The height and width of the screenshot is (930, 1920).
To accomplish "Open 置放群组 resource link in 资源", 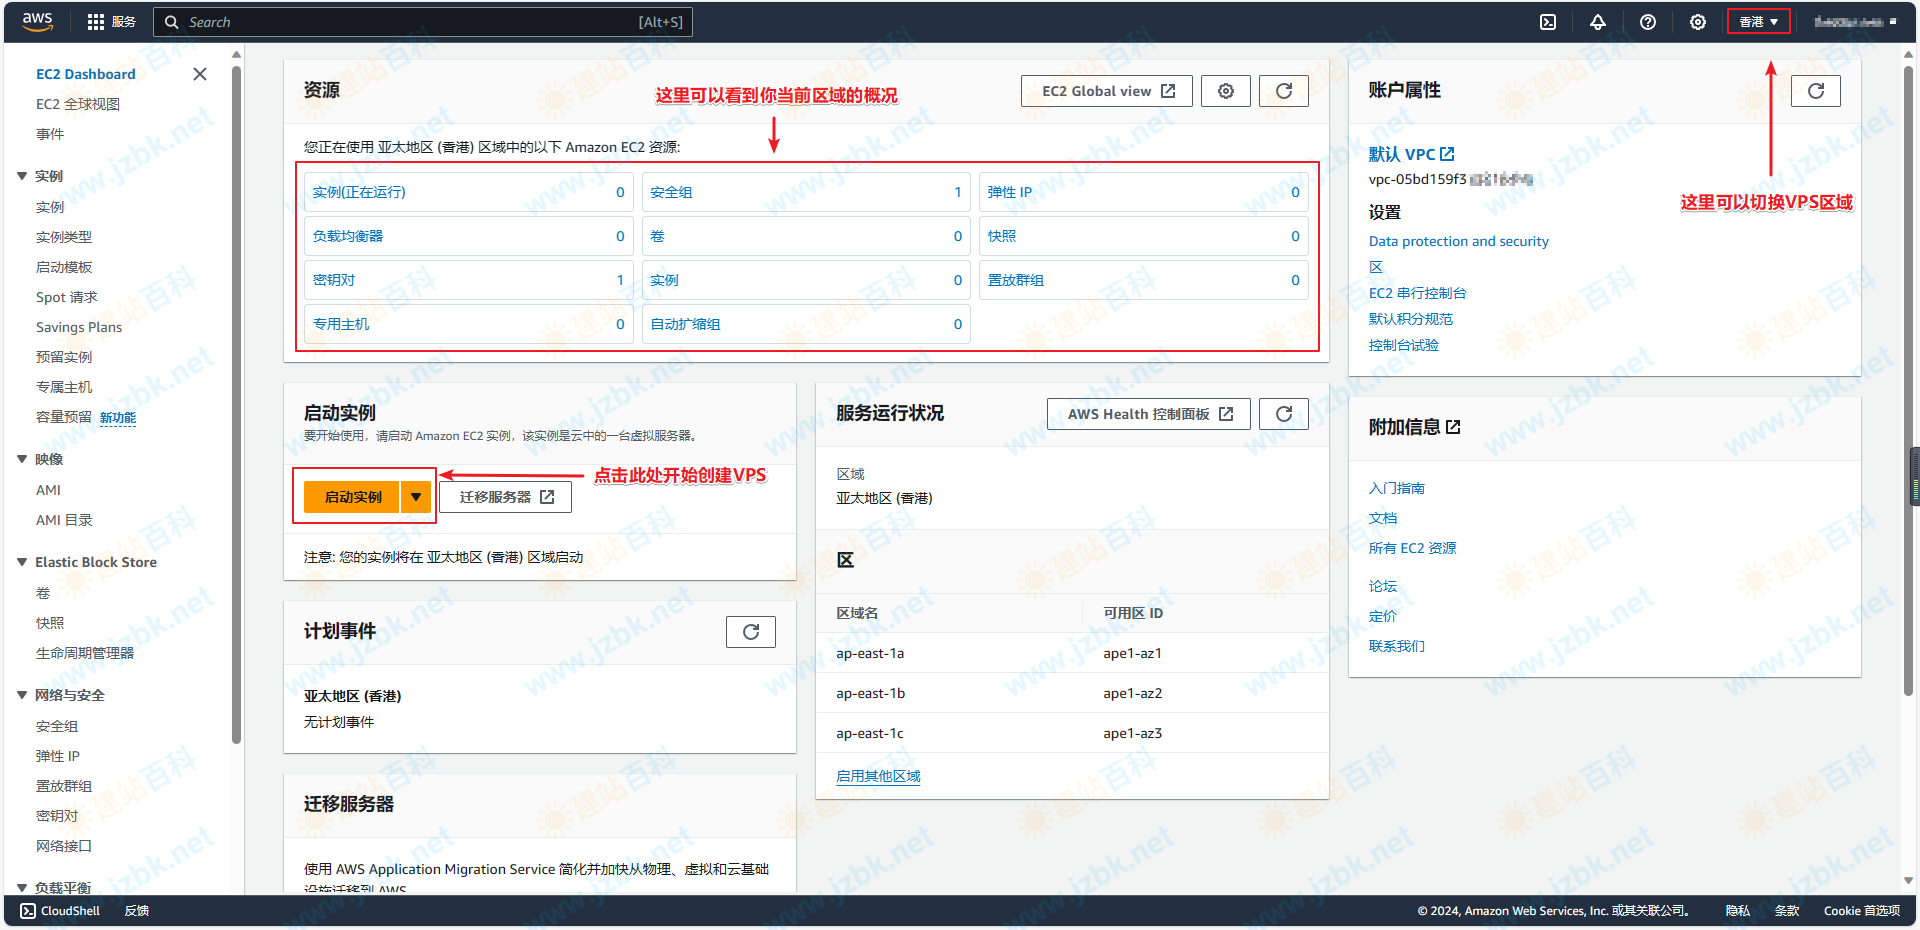I will pos(1016,280).
